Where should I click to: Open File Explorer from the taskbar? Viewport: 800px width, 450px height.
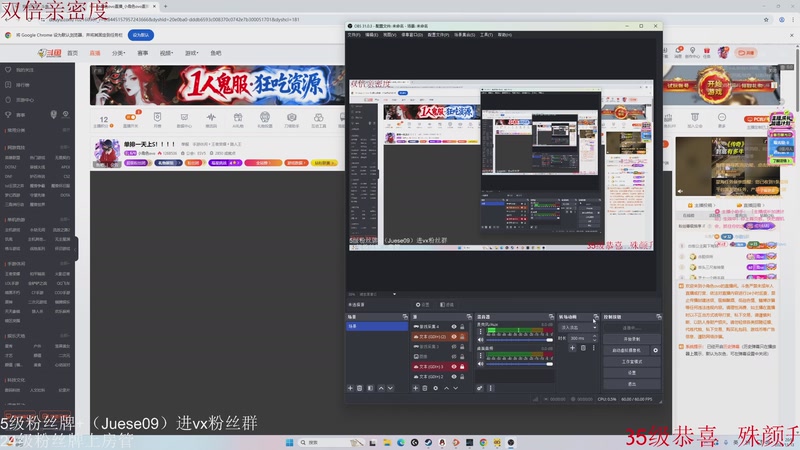387,442
